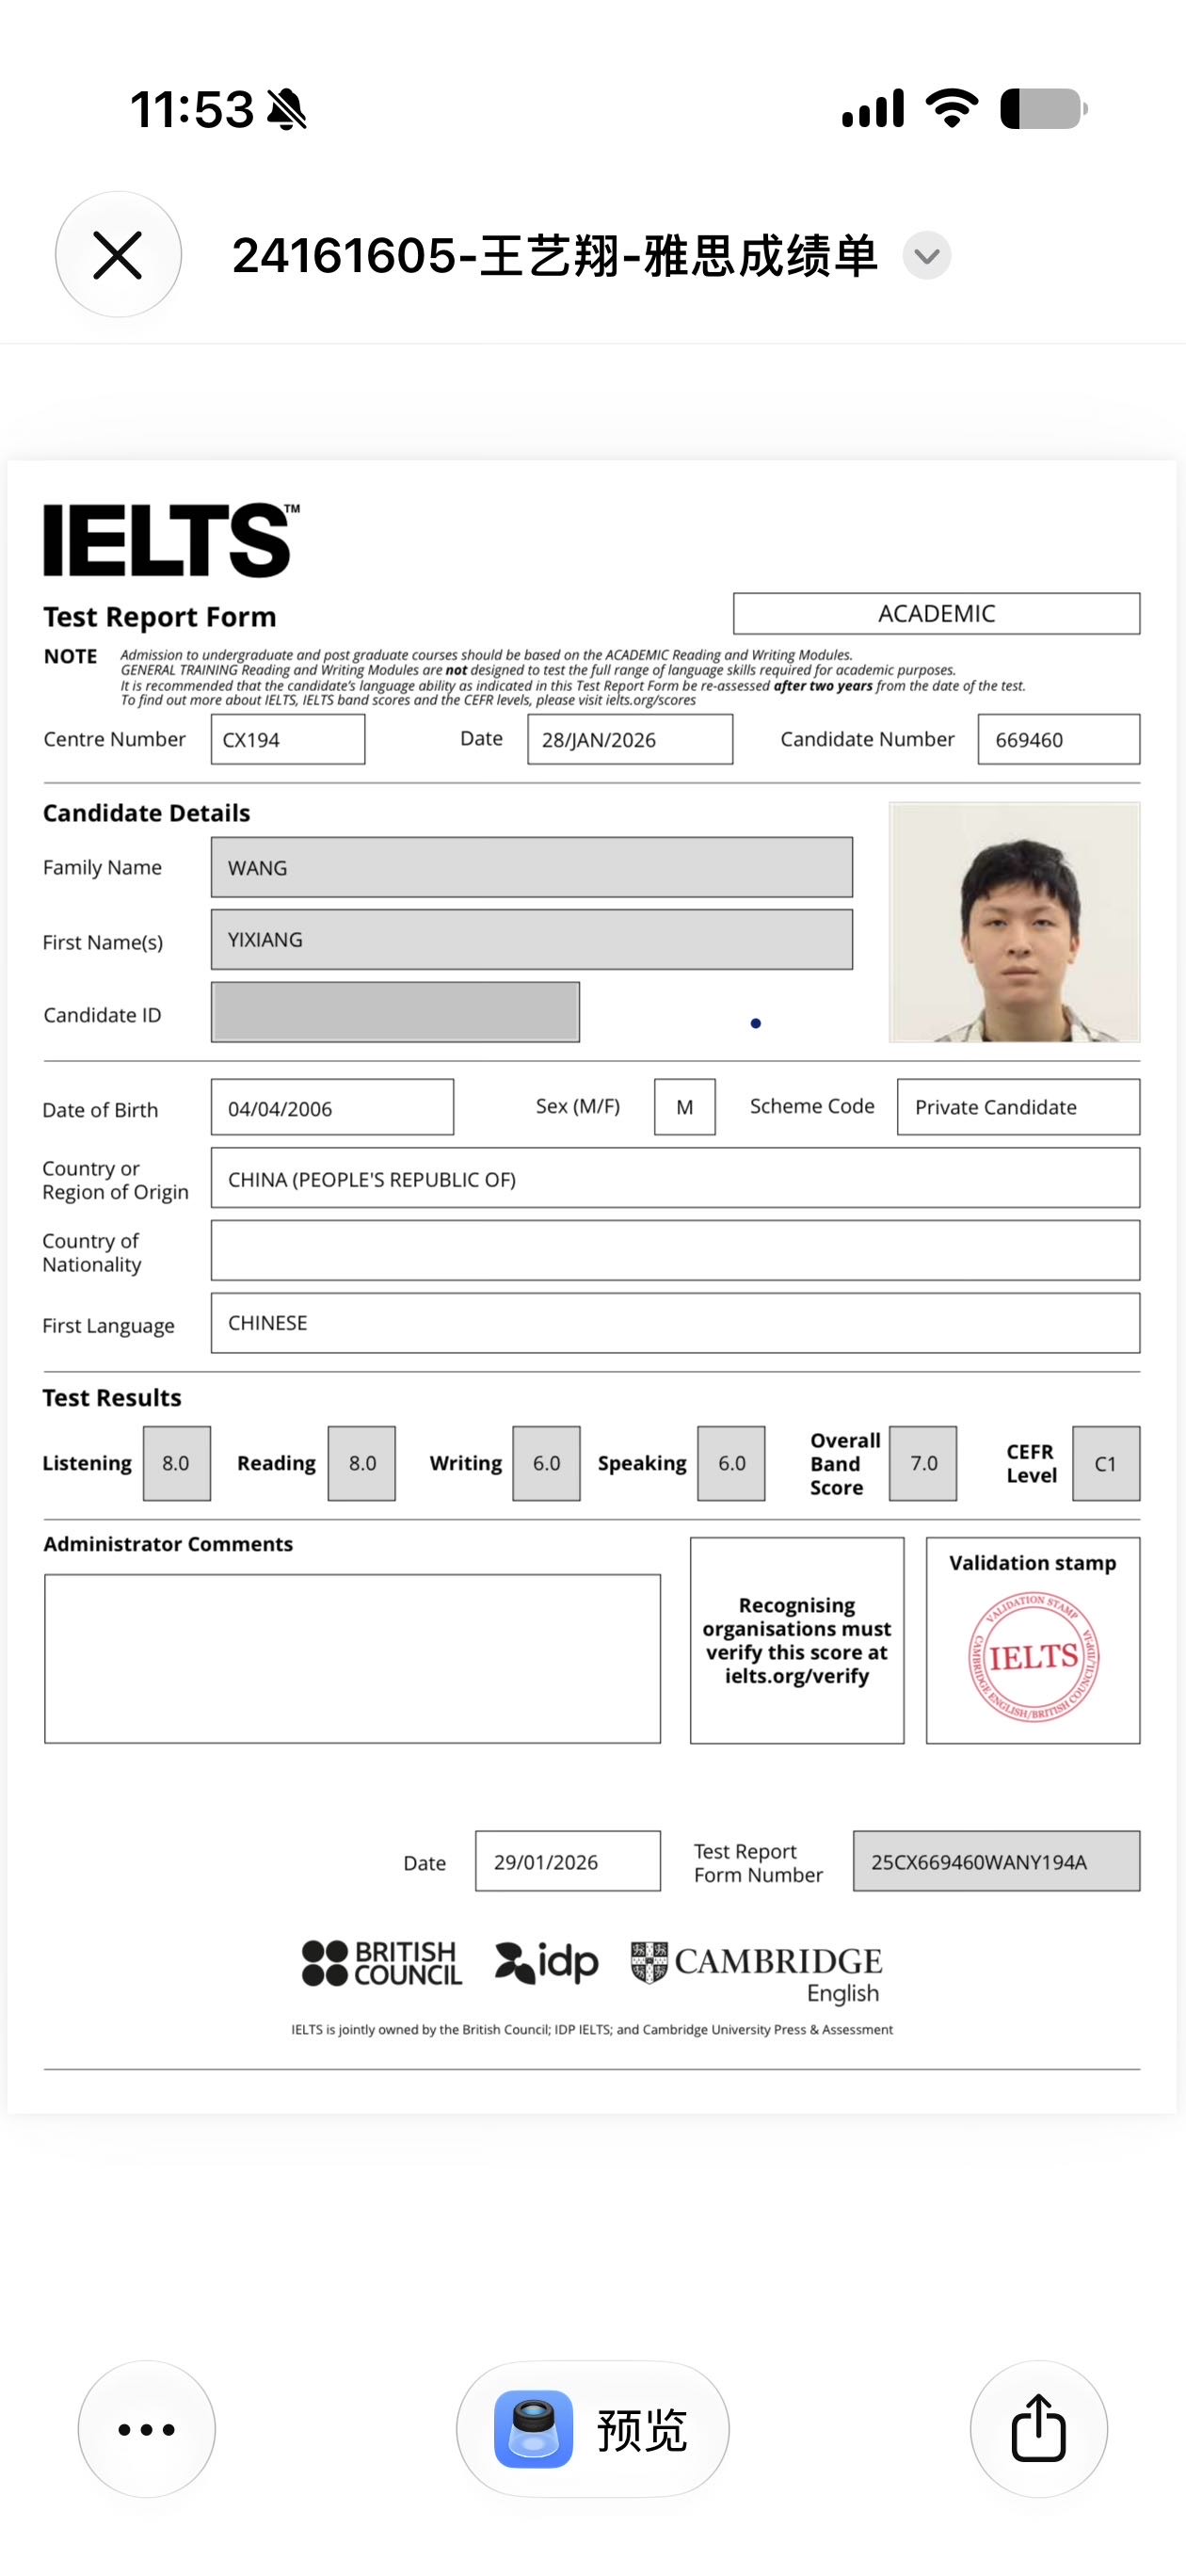Tap First Language value CHINESE
Image resolution: width=1186 pixels, height=2576 pixels.
click(x=675, y=1323)
